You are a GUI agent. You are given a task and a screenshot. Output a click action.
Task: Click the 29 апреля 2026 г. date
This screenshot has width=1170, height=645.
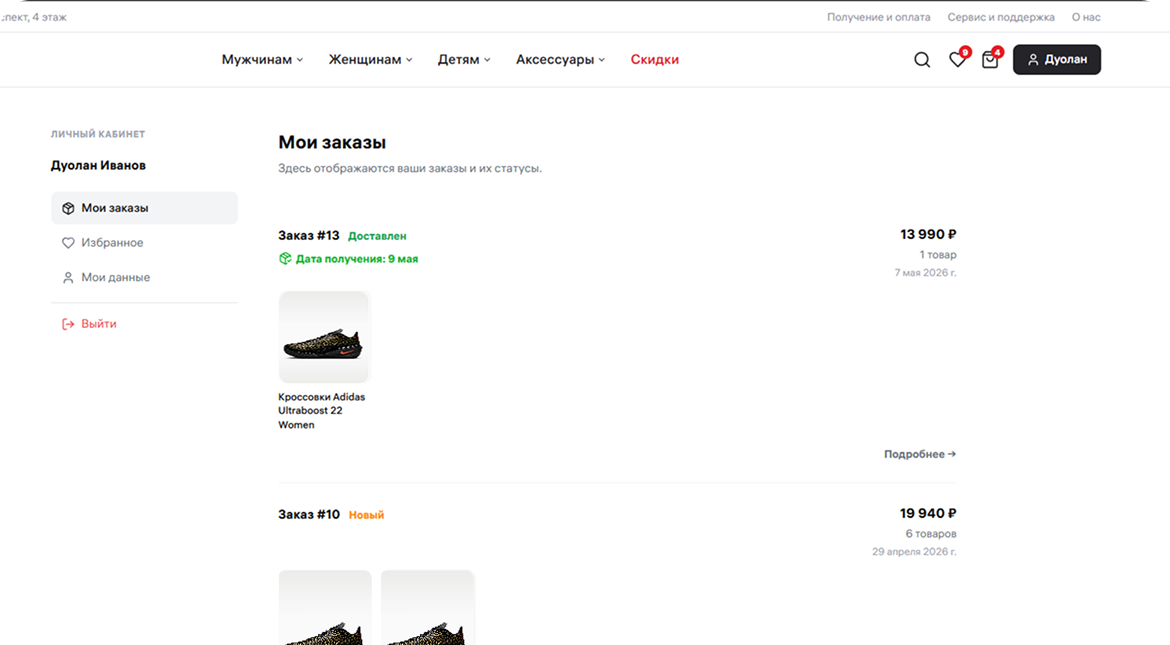tap(914, 552)
